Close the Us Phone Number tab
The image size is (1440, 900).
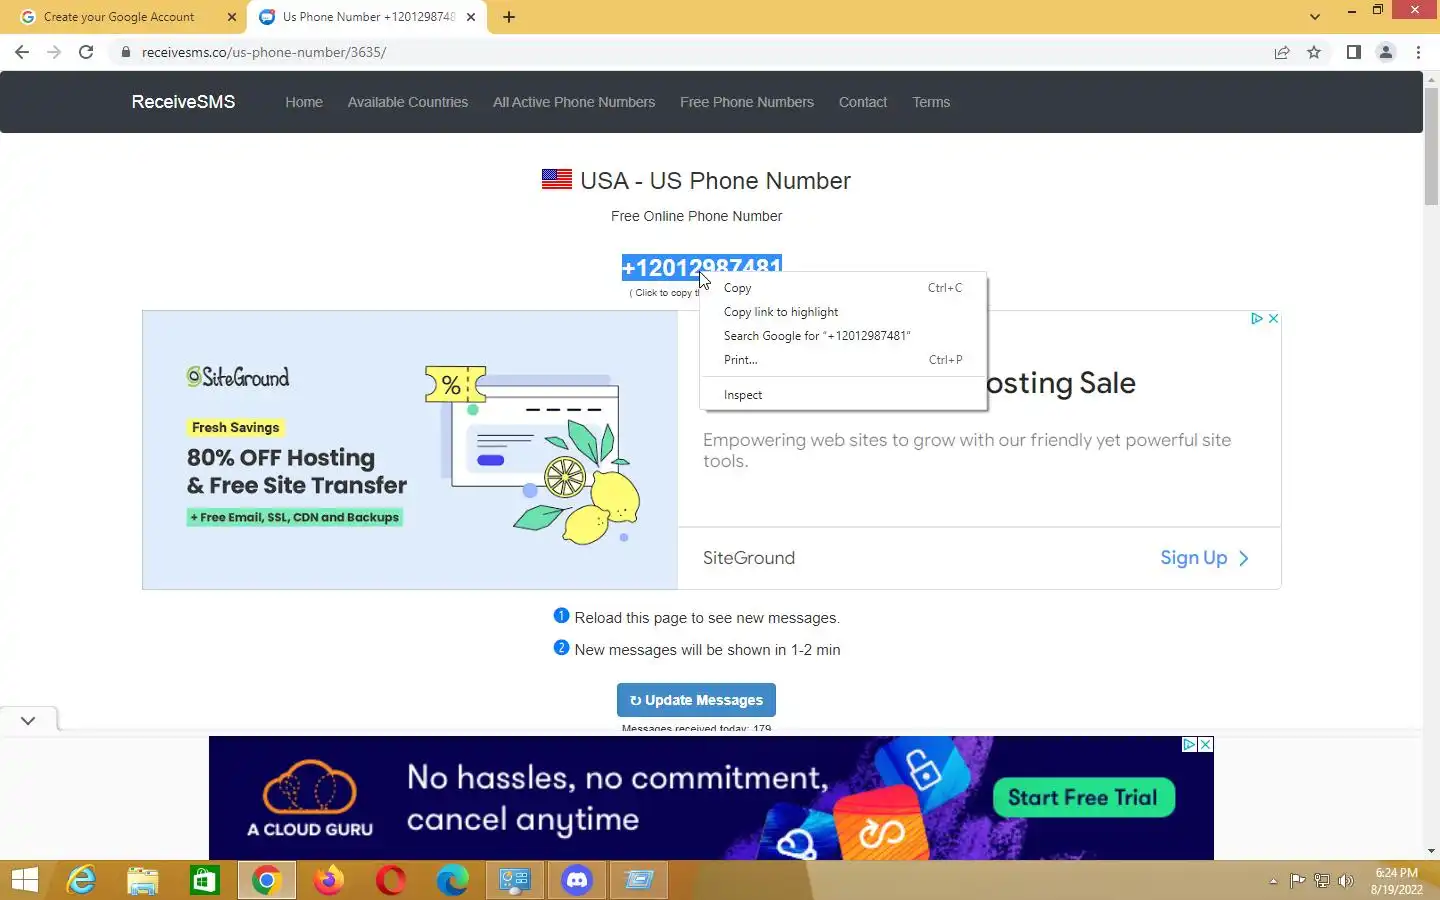(x=471, y=17)
